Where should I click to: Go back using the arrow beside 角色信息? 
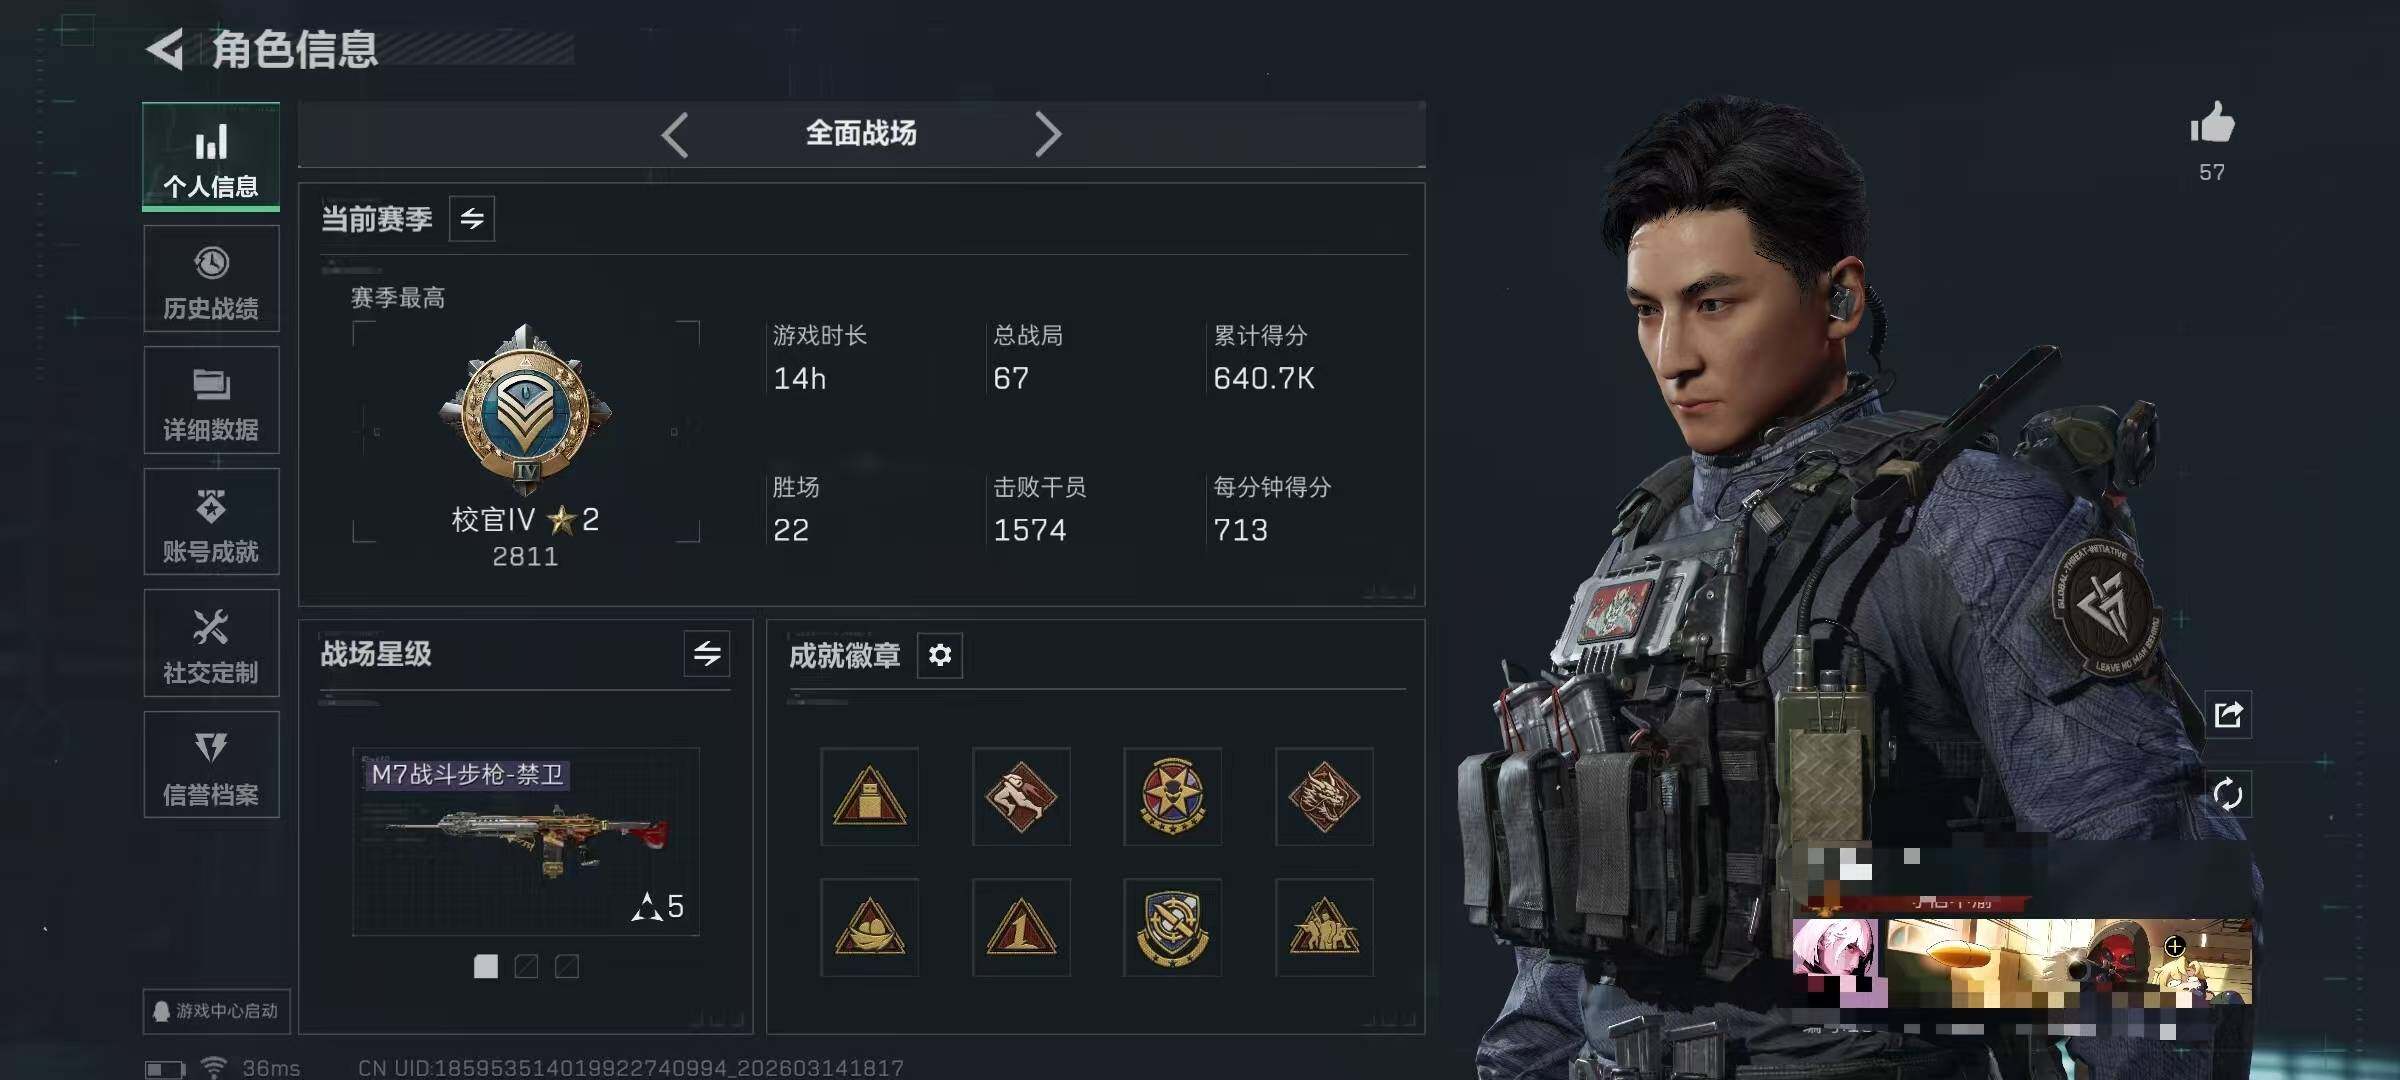pyautogui.click(x=165, y=49)
